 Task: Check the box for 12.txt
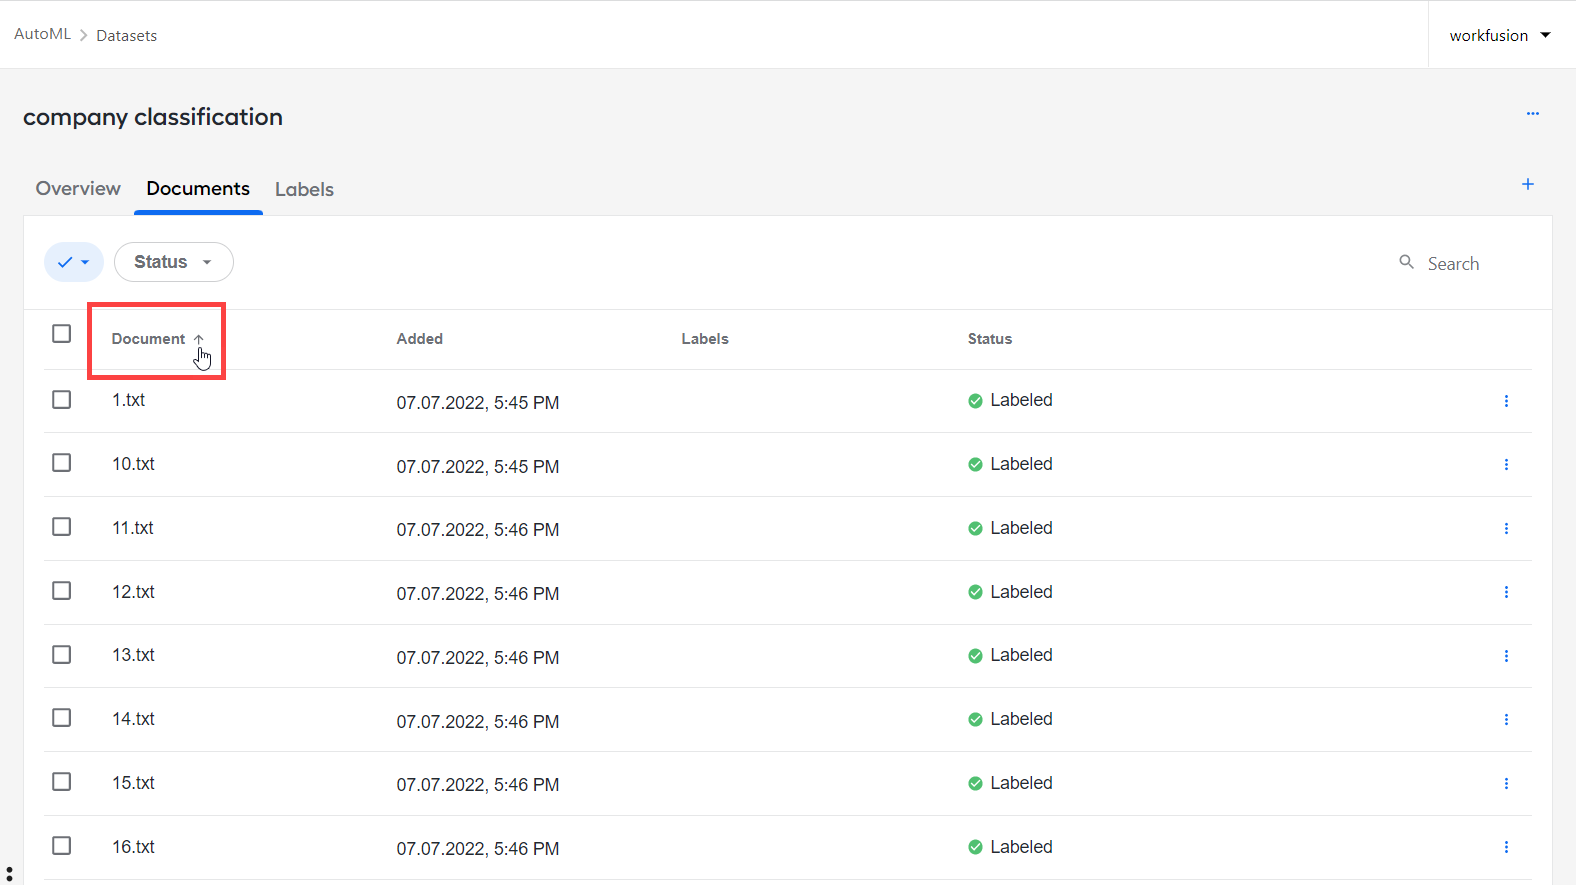(x=62, y=591)
